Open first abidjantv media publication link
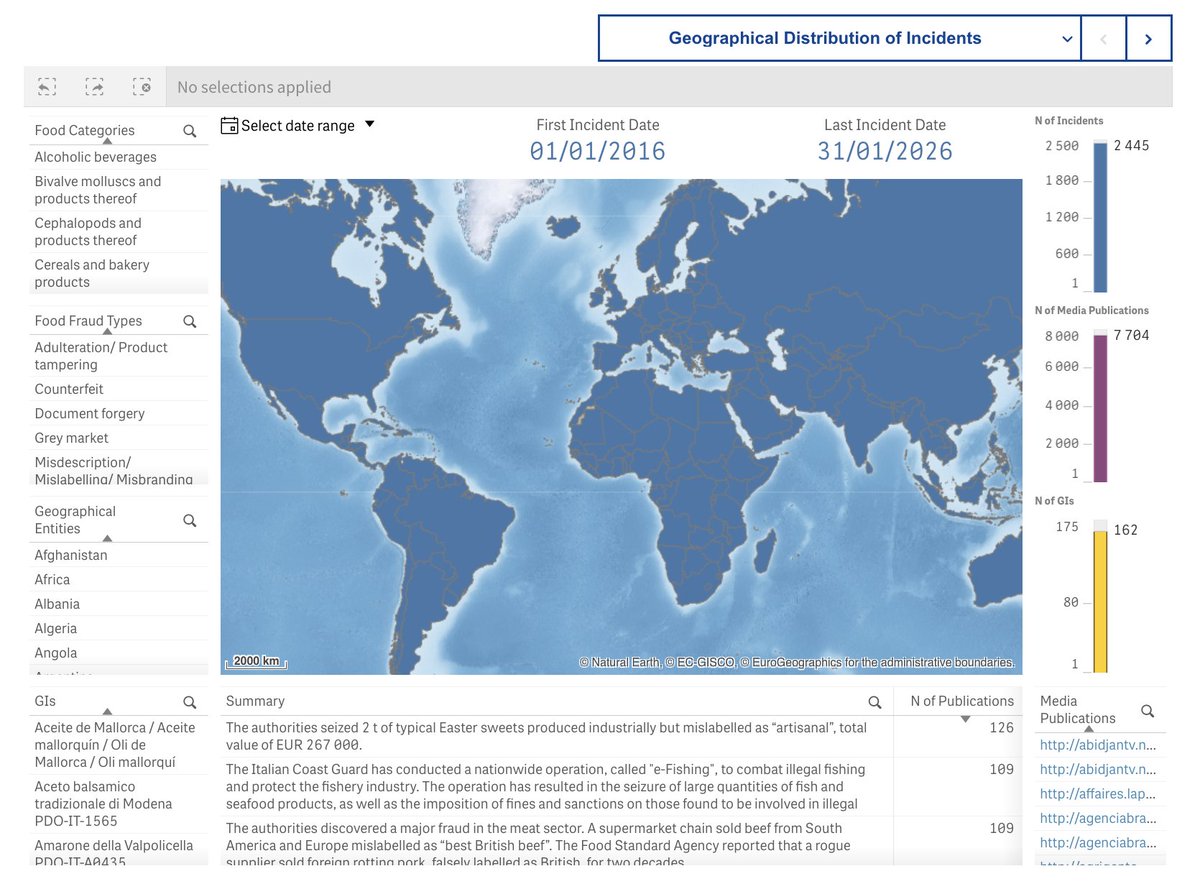The image size is (1200, 884). (x=1098, y=745)
